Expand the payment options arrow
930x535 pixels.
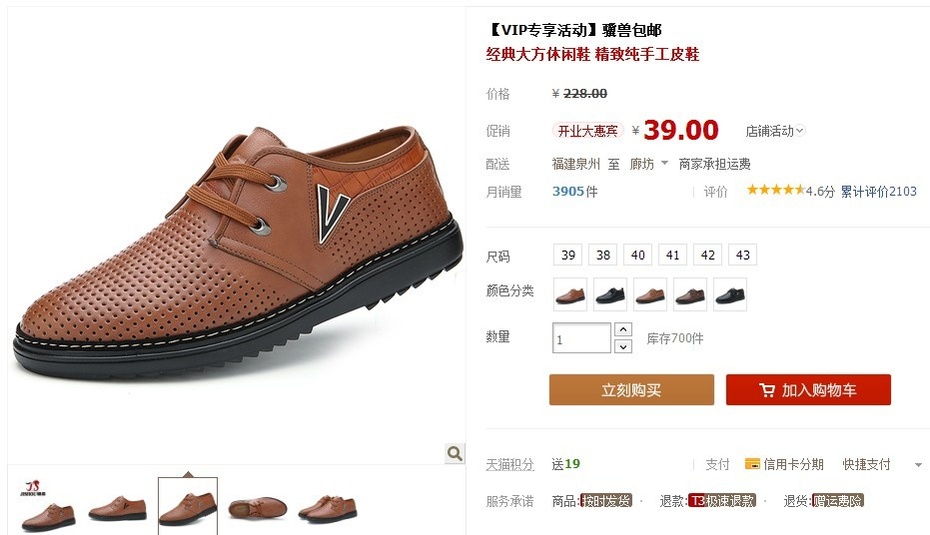(x=918, y=465)
